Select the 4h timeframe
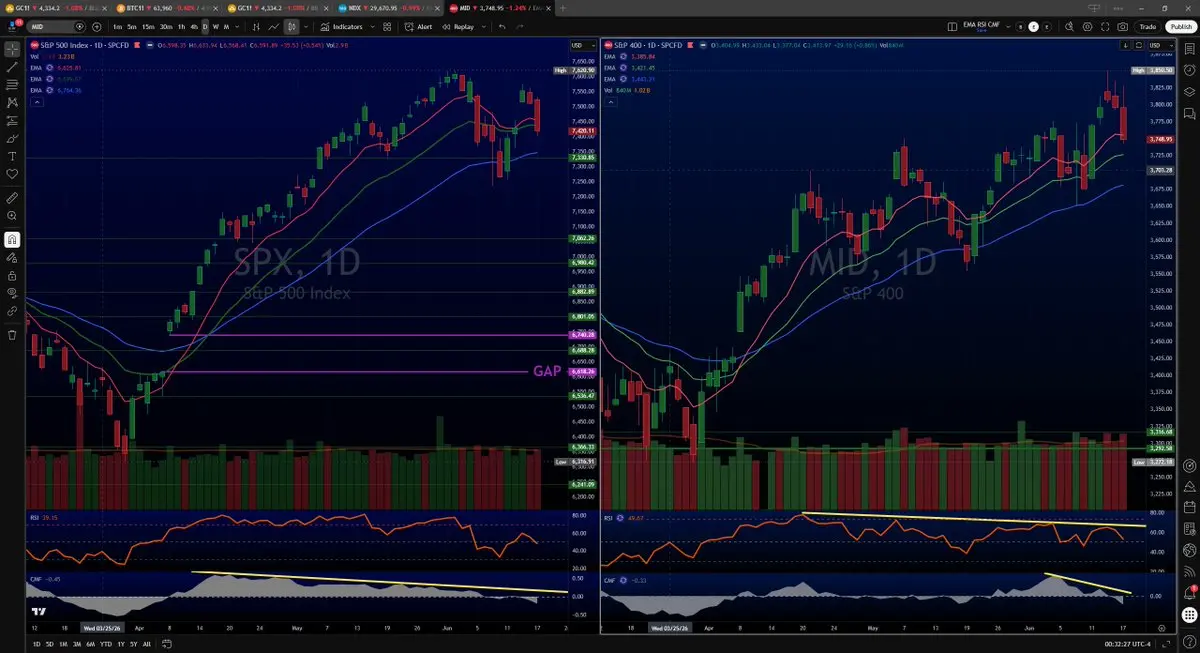Screen dimensions: 1200x653 194,27
